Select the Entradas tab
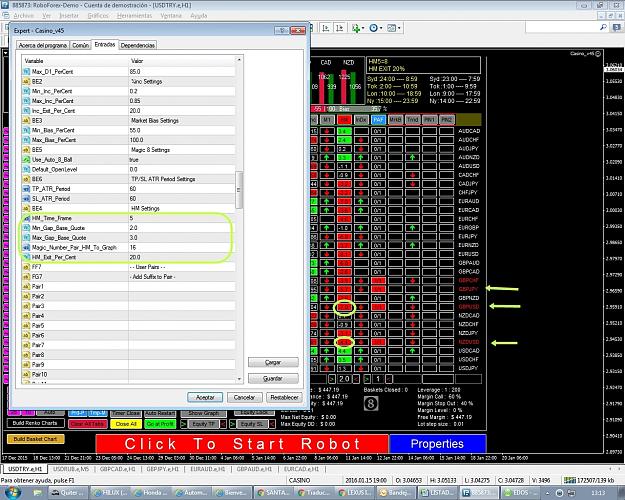The image size is (625, 500). pos(105,44)
